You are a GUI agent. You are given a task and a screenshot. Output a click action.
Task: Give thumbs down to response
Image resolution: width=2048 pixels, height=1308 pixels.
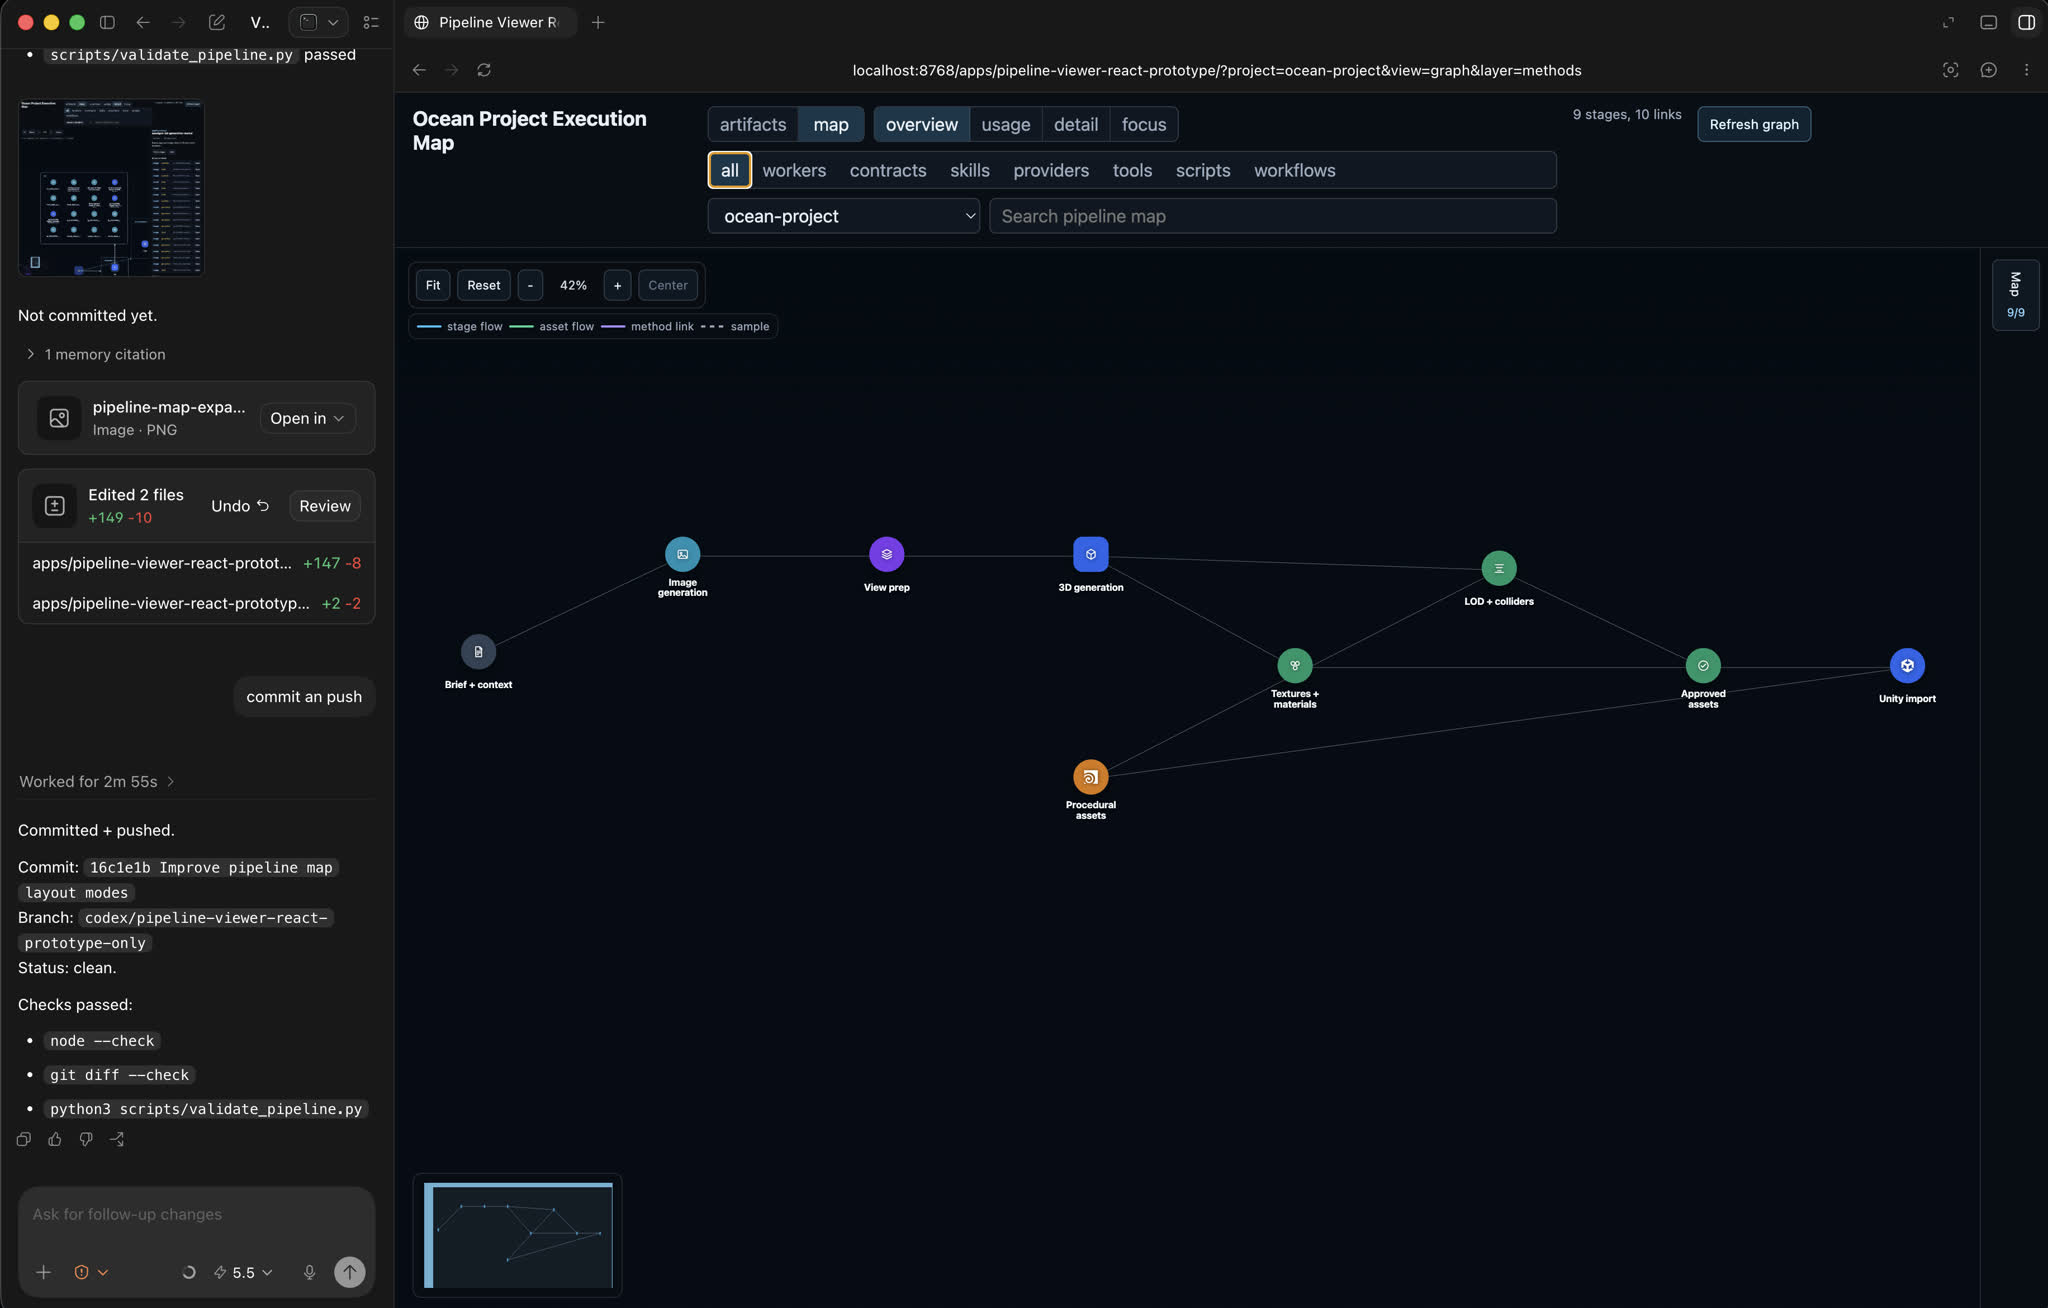coord(86,1139)
